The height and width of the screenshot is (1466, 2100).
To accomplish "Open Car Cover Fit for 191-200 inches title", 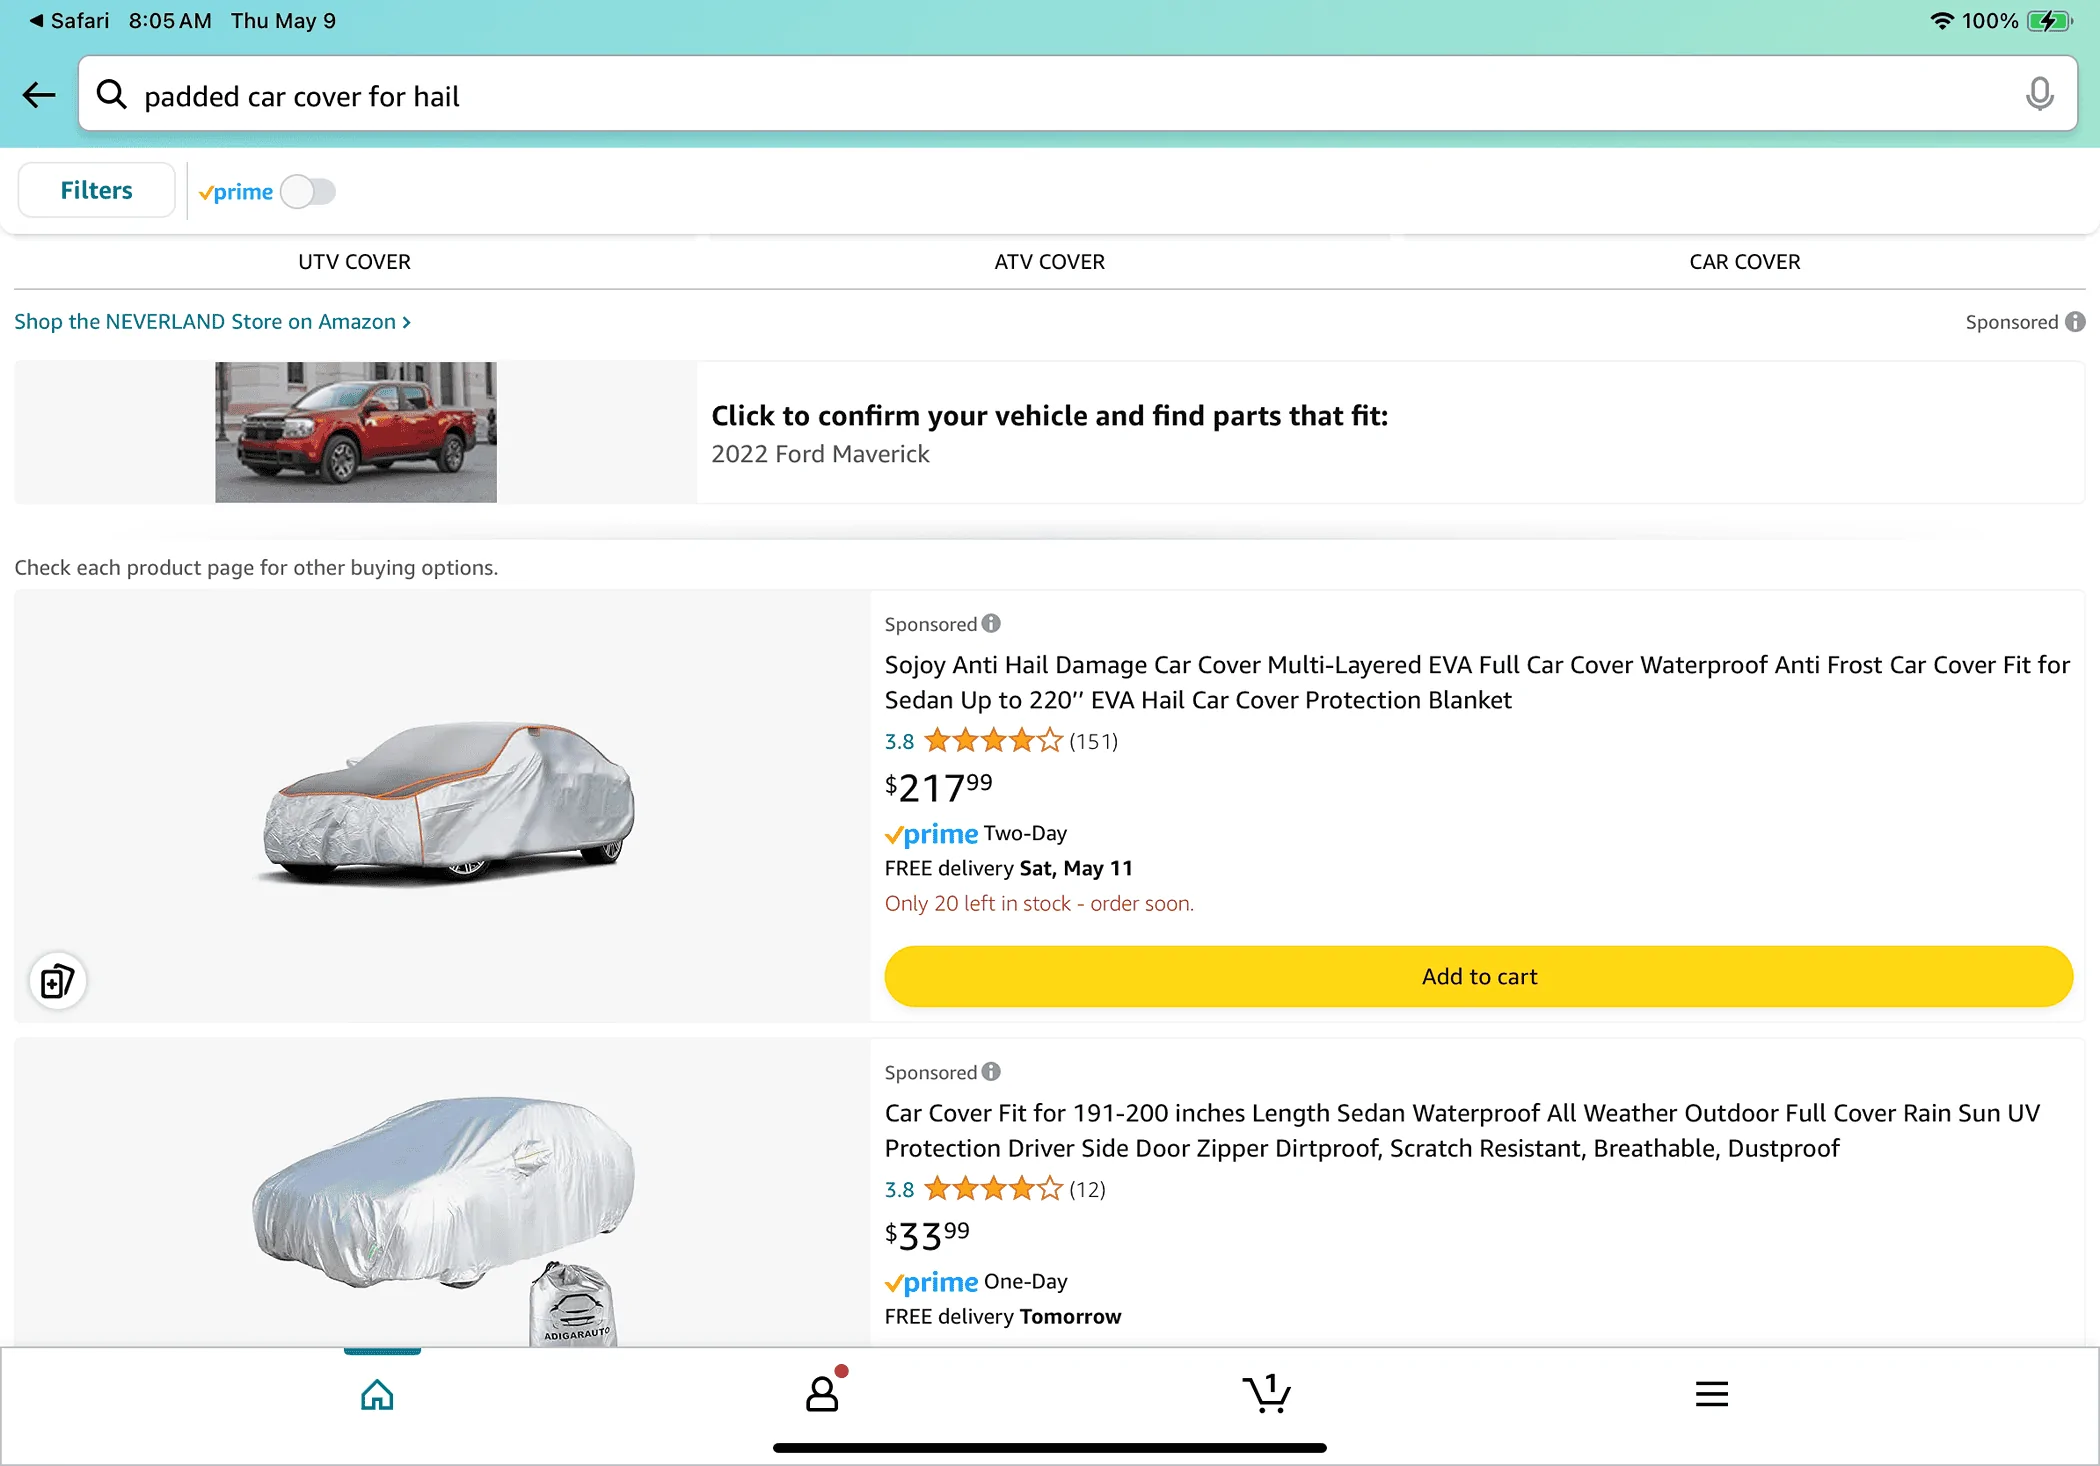I will [1462, 1130].
